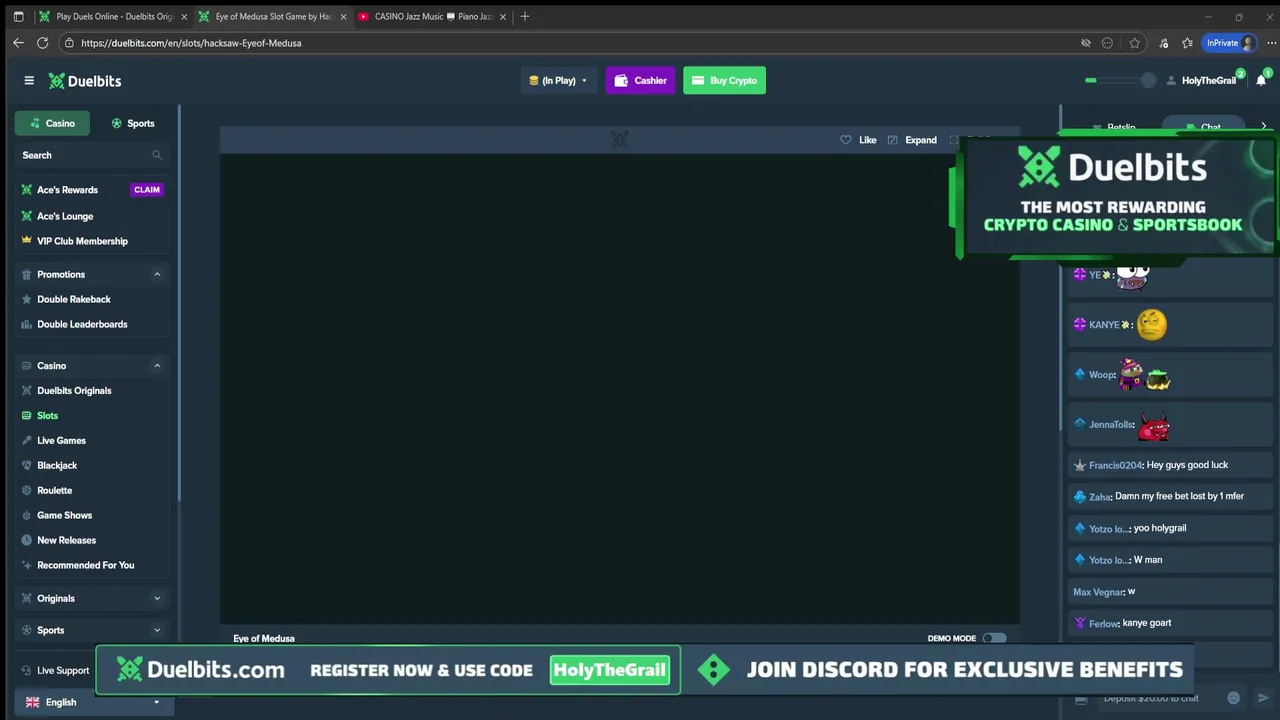Collapse the chat panel arrow
1280x720 pixels.
(1264, 127)
